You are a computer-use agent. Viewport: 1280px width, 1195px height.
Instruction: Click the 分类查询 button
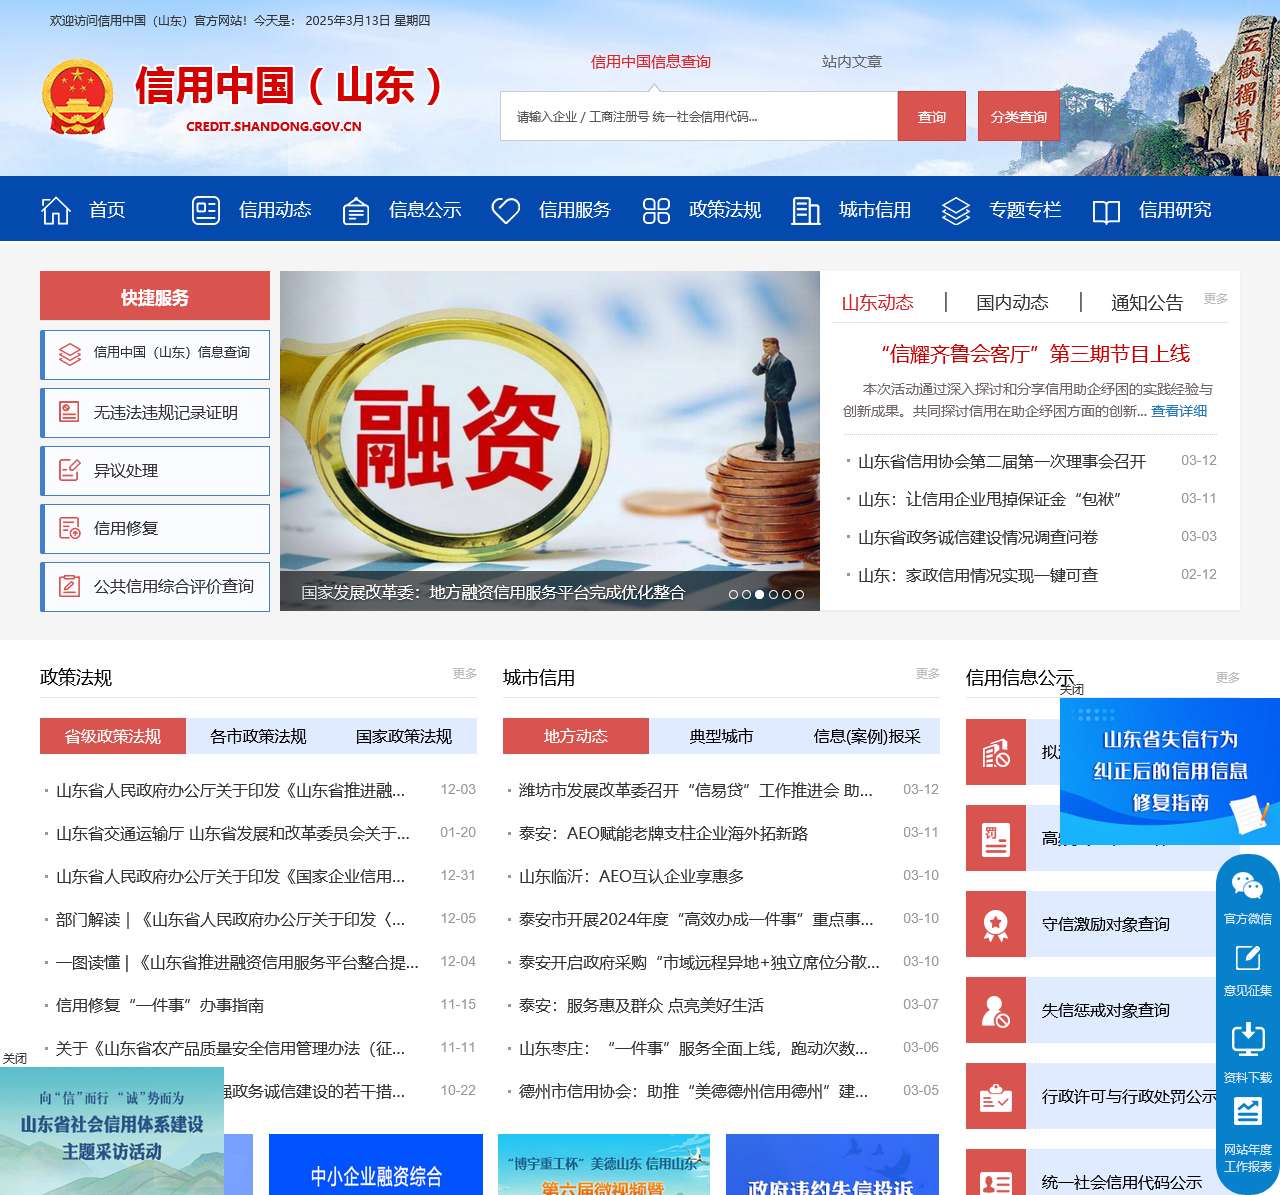[1019, 116]
